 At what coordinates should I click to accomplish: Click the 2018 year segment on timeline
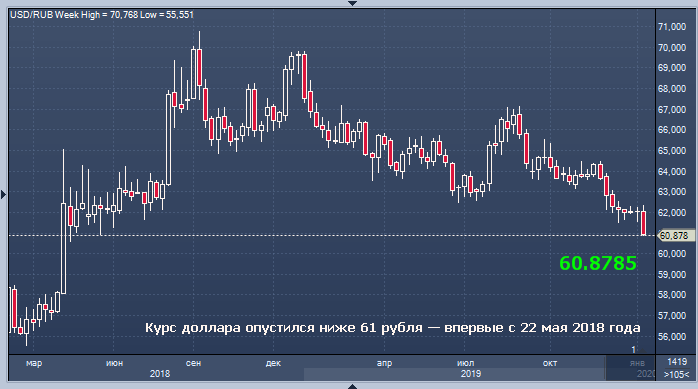(x=160, y=374)
